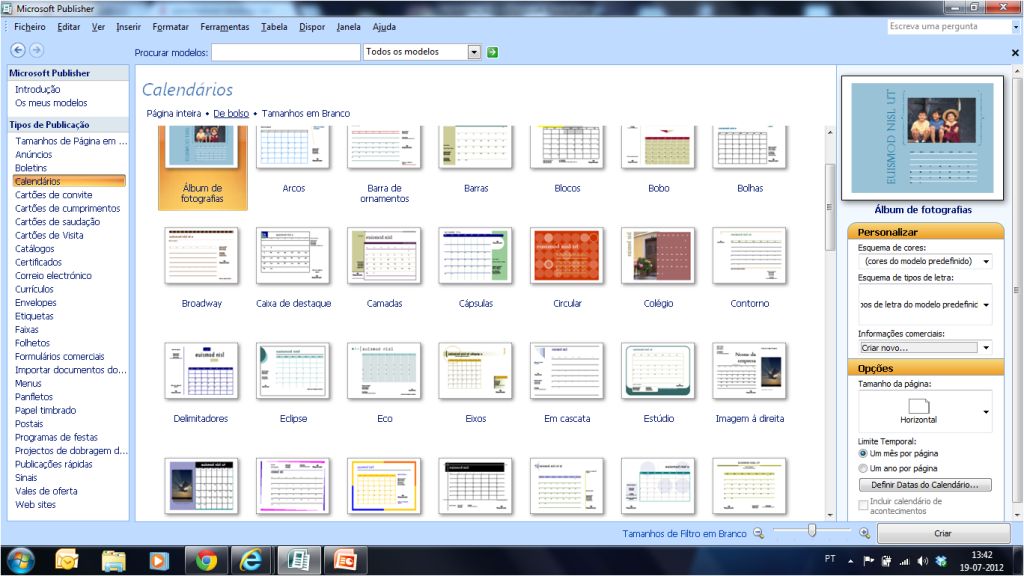Close the task pane with X
The image size is (1024, 576).
[1015, 53]
